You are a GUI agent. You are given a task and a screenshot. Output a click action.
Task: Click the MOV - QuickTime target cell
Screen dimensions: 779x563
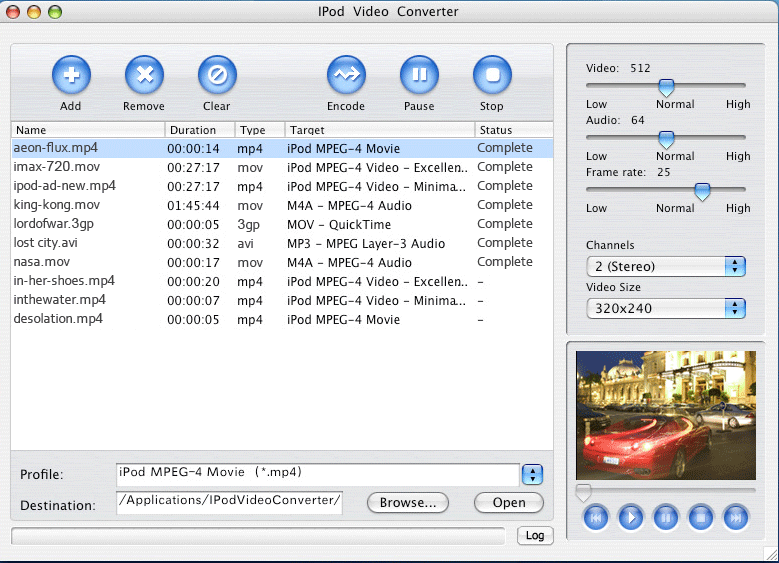pos(339,225)
